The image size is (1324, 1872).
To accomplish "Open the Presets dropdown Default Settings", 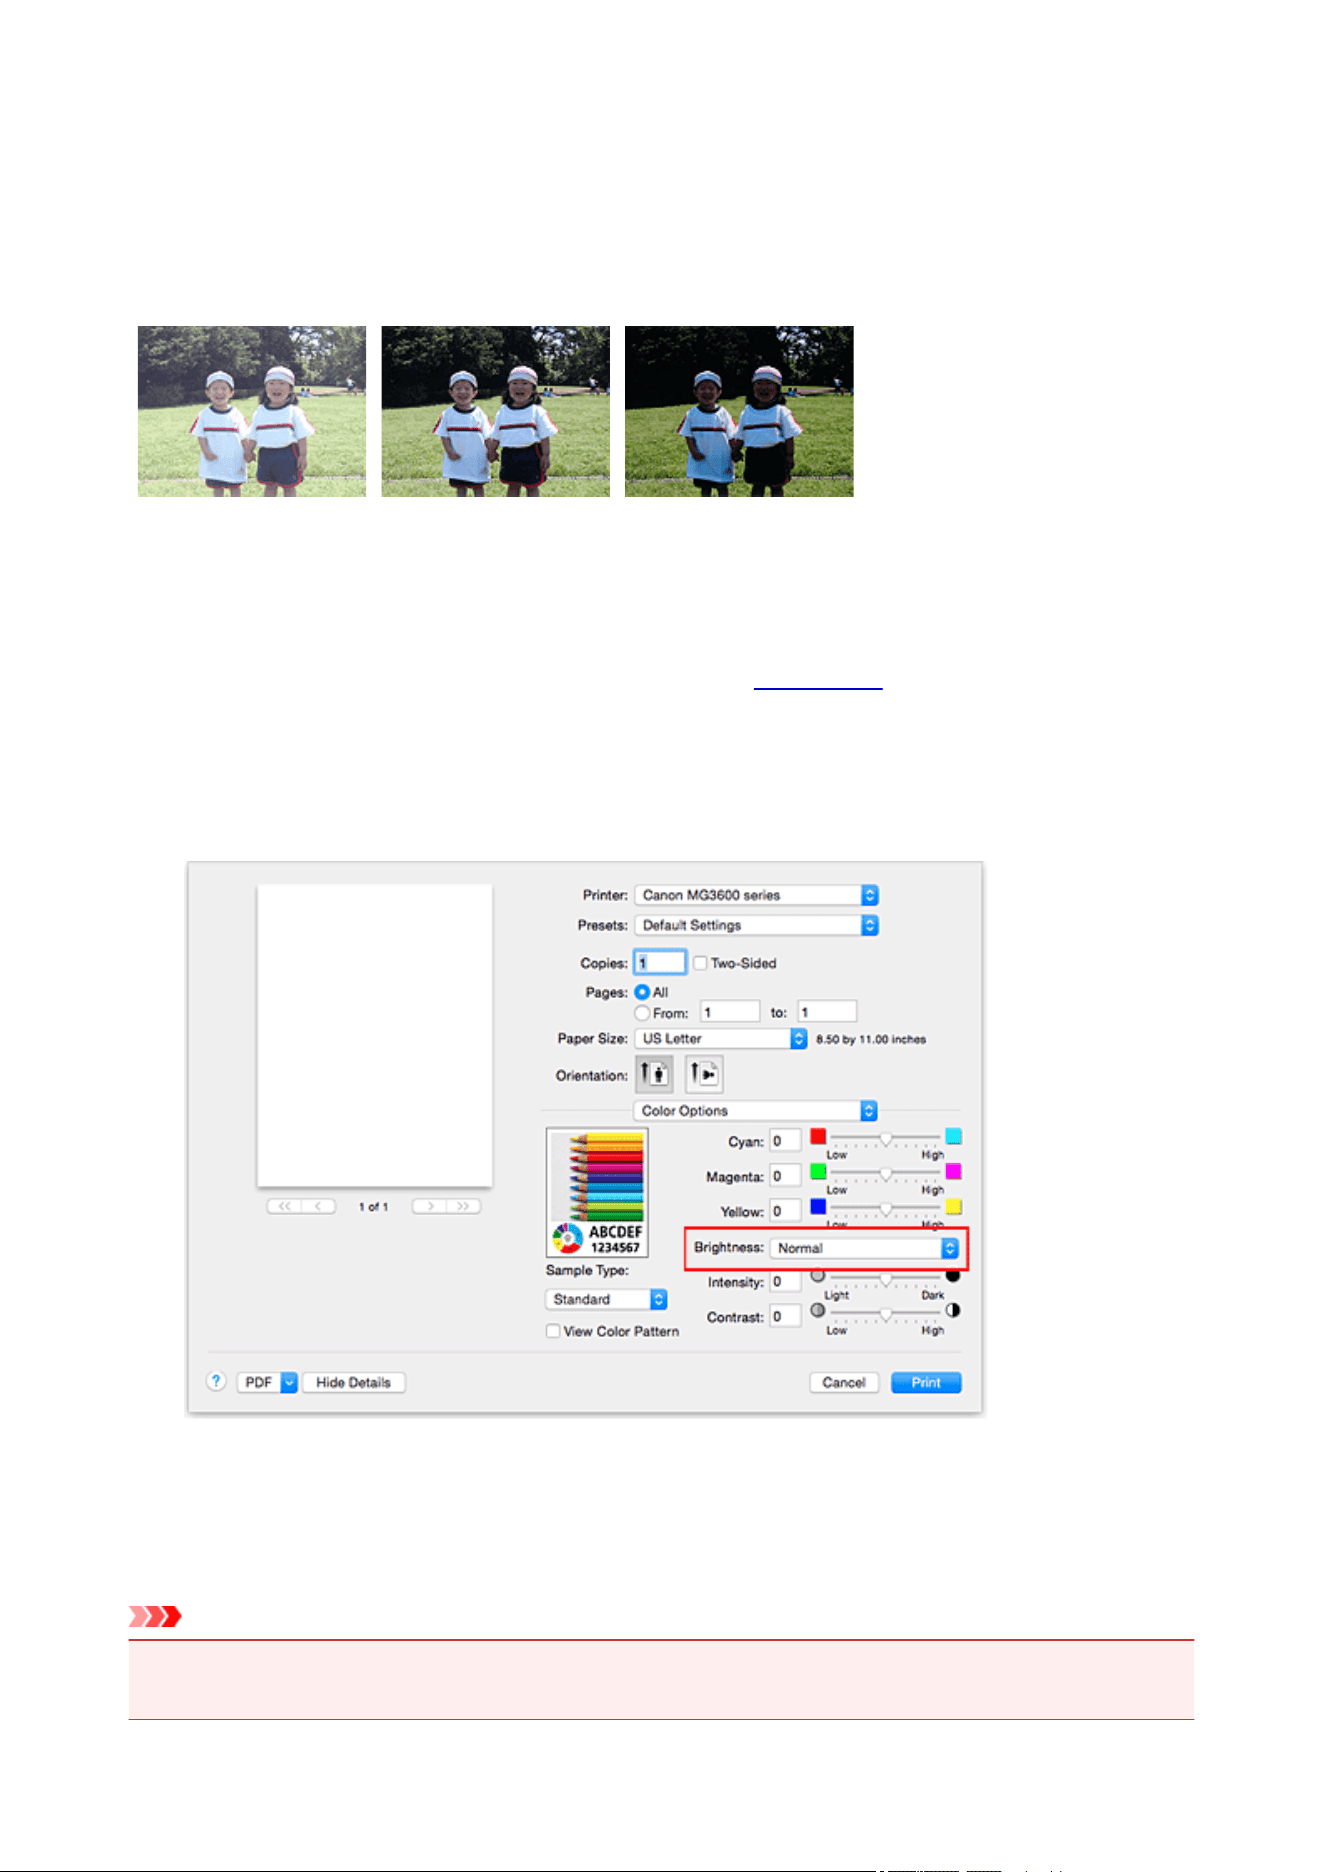I will point(756,925).
